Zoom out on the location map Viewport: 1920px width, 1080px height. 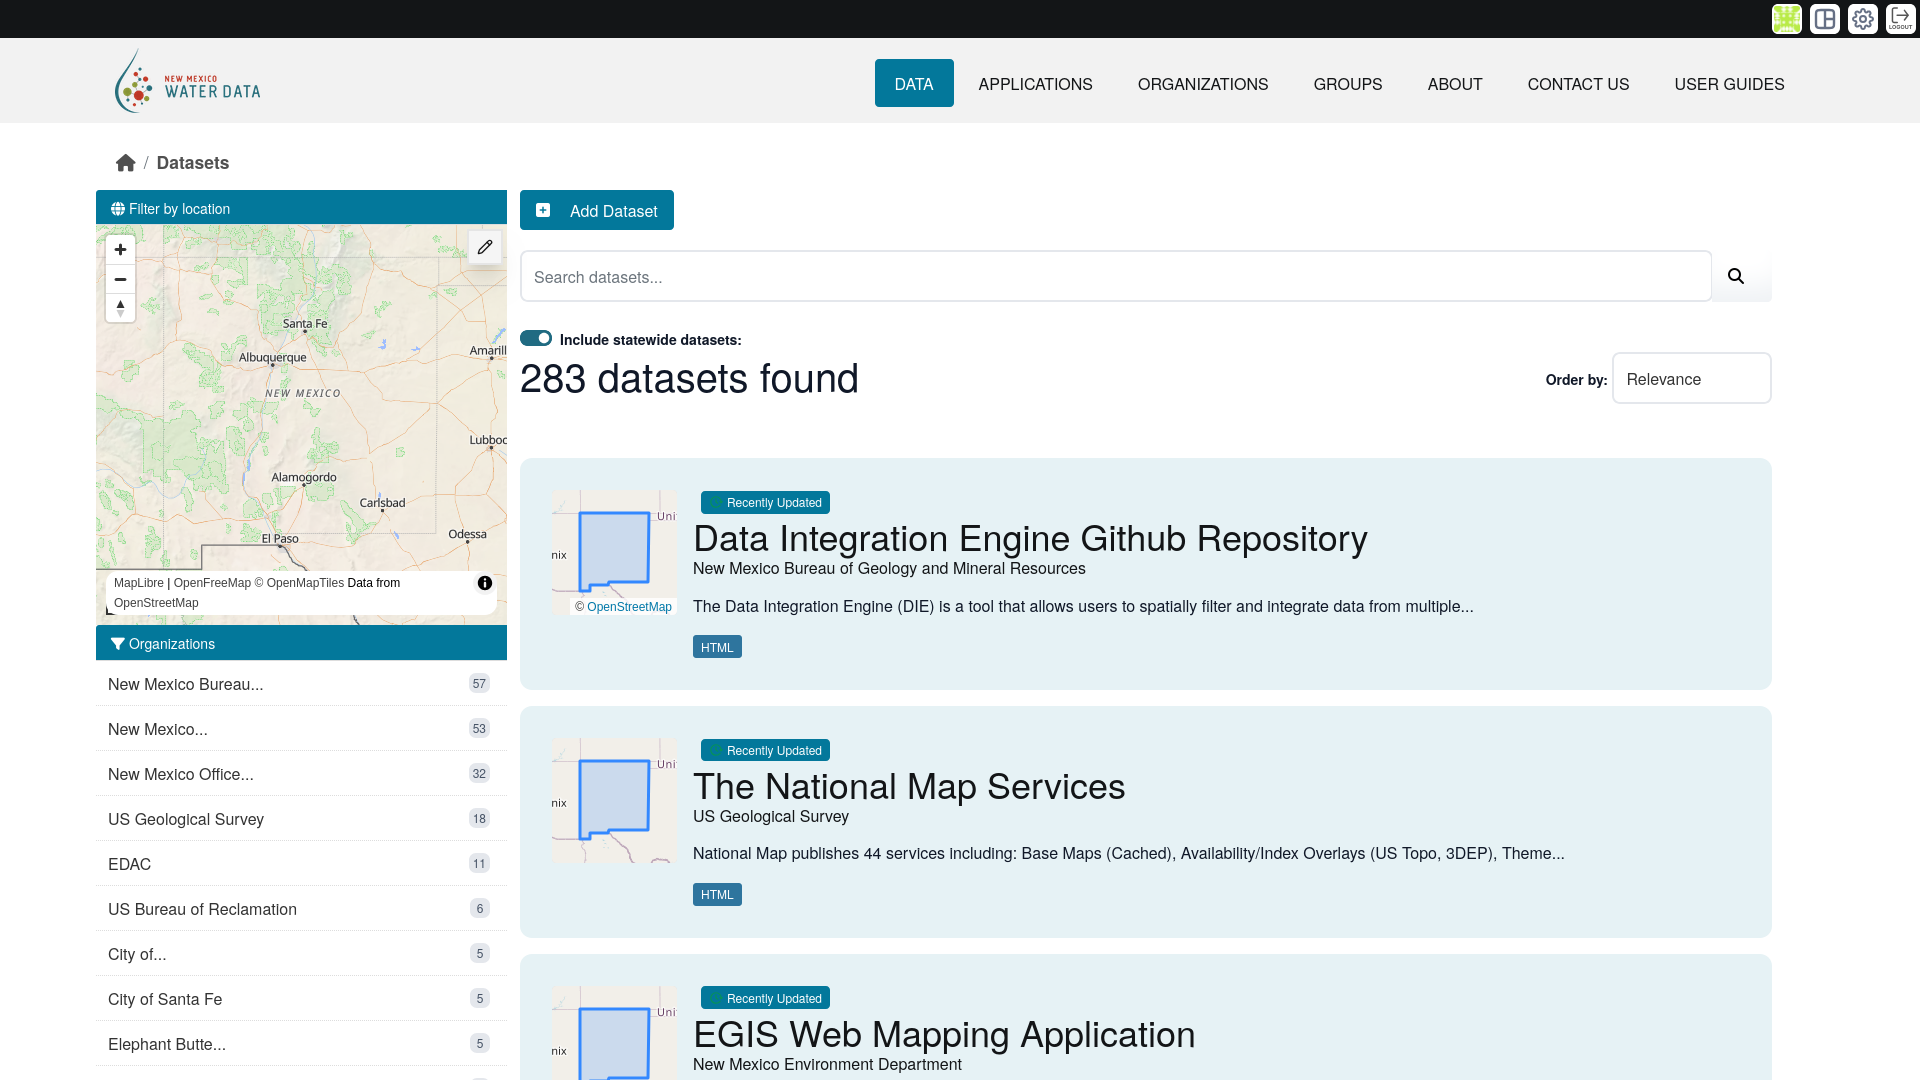[120, 279]
